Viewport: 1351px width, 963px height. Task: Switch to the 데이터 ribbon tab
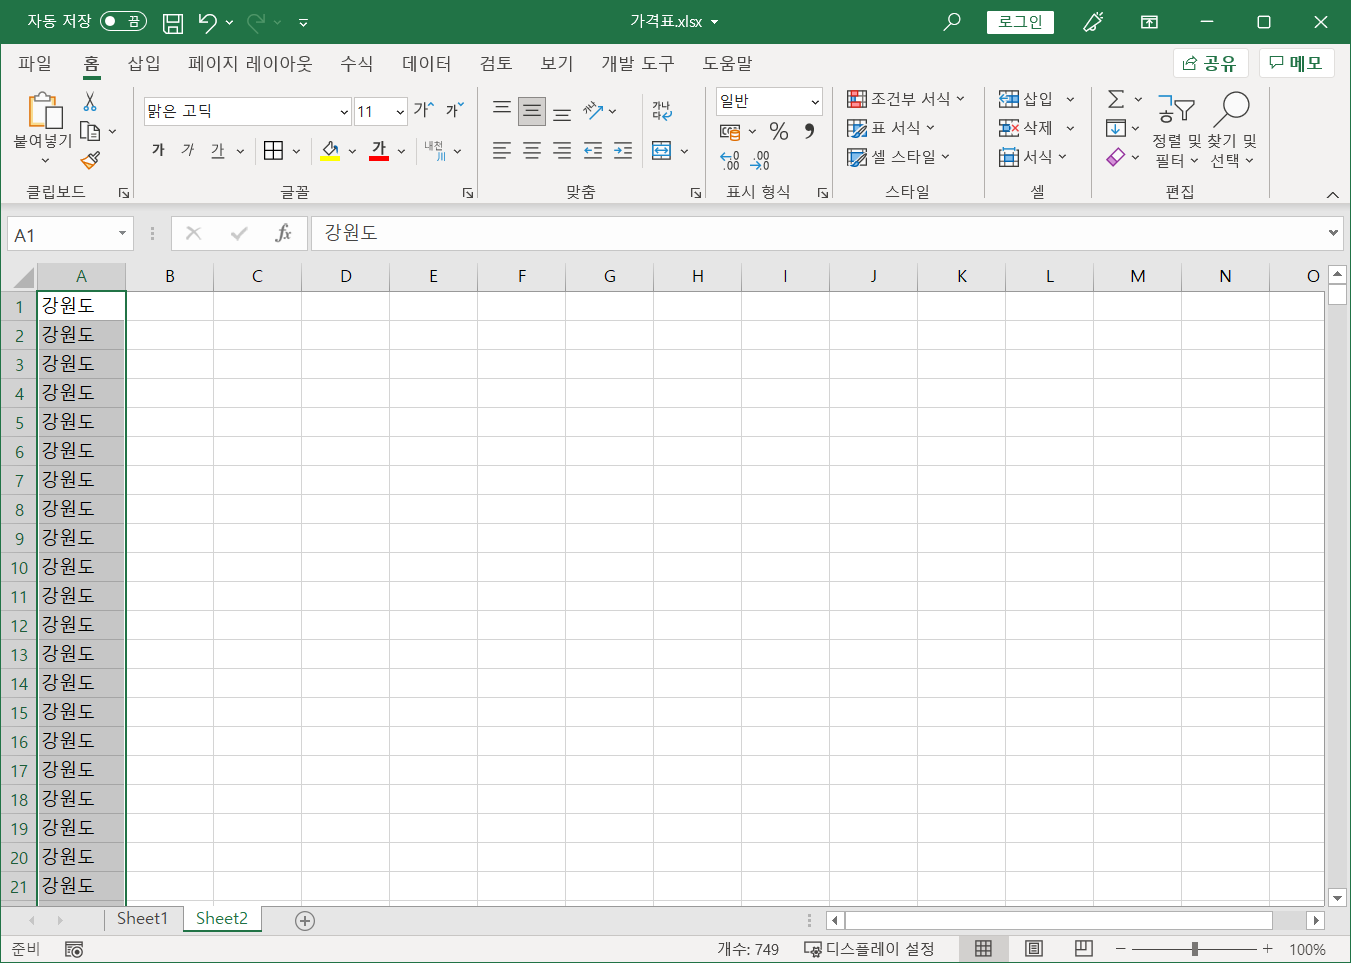(x=427, y=64)
